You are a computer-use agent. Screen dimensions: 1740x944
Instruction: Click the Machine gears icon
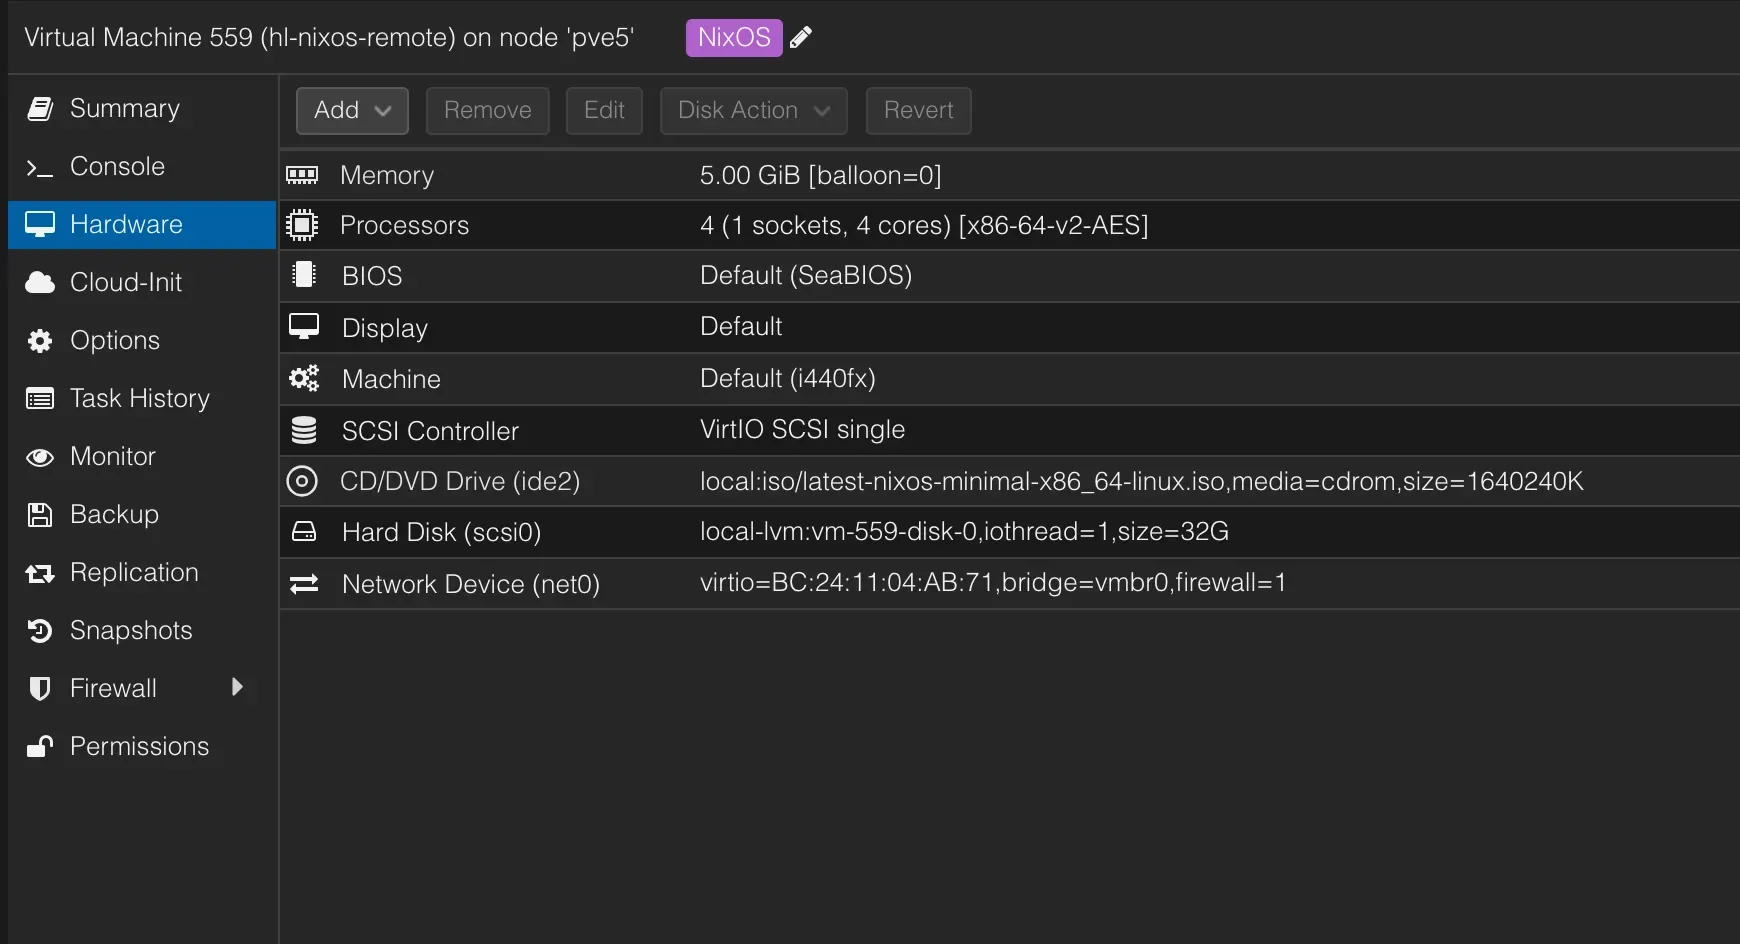pos(303,378)
